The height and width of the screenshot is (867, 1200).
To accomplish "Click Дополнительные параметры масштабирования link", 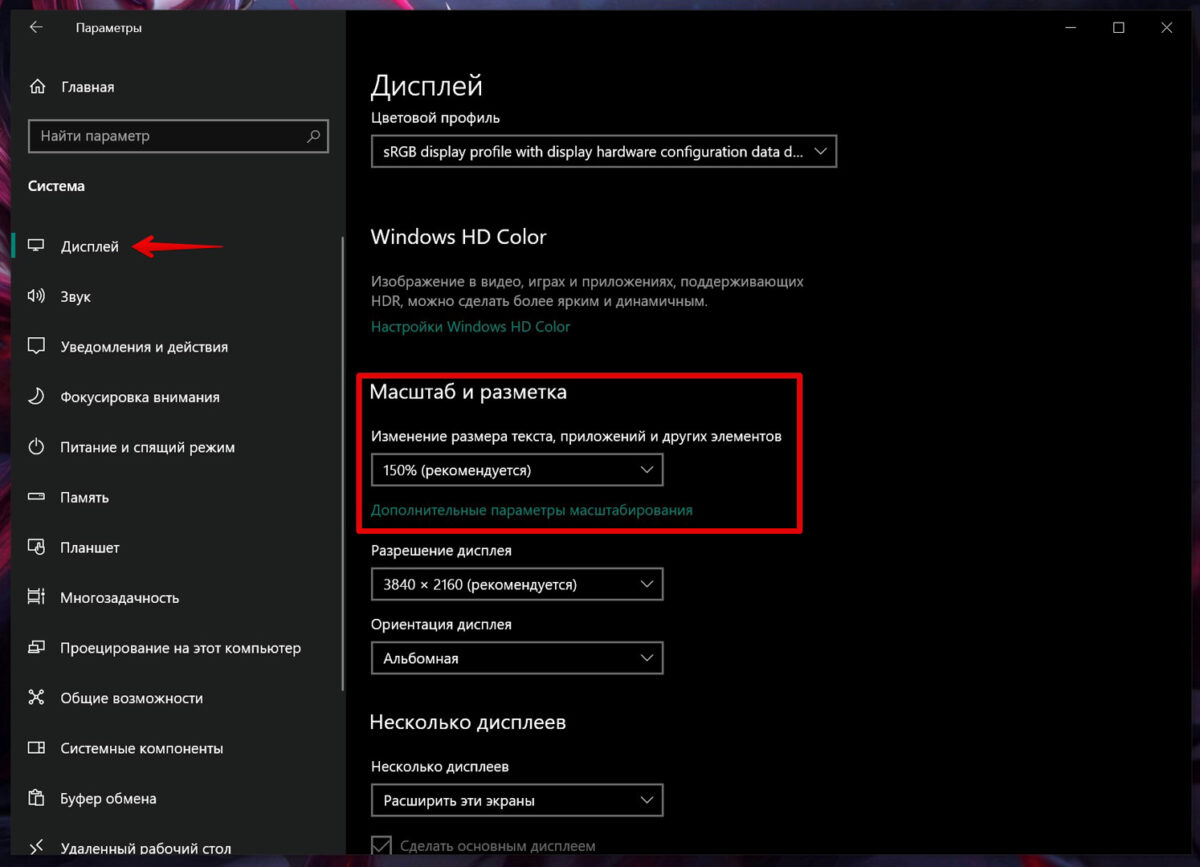I will click(x=531, y=510).
